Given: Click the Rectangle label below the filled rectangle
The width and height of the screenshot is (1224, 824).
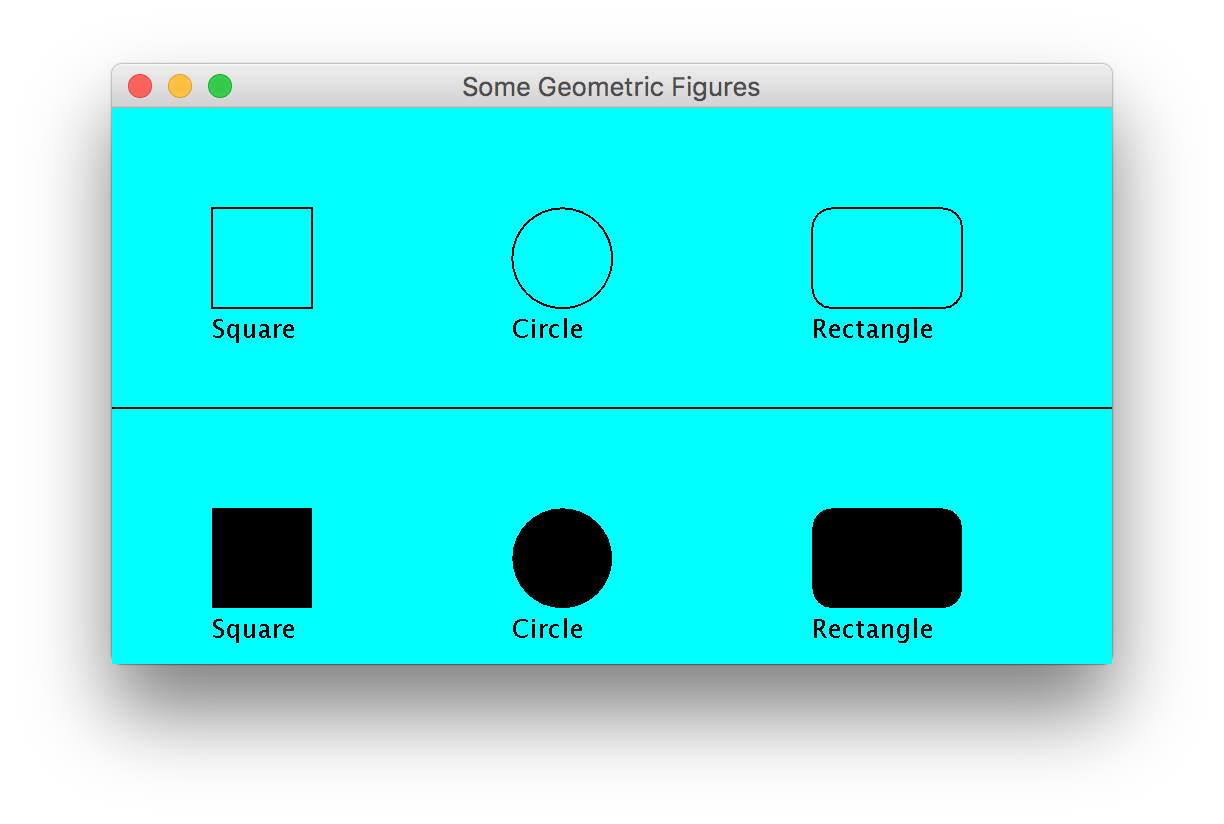Looking at the screenshot, I should [872, 630].
